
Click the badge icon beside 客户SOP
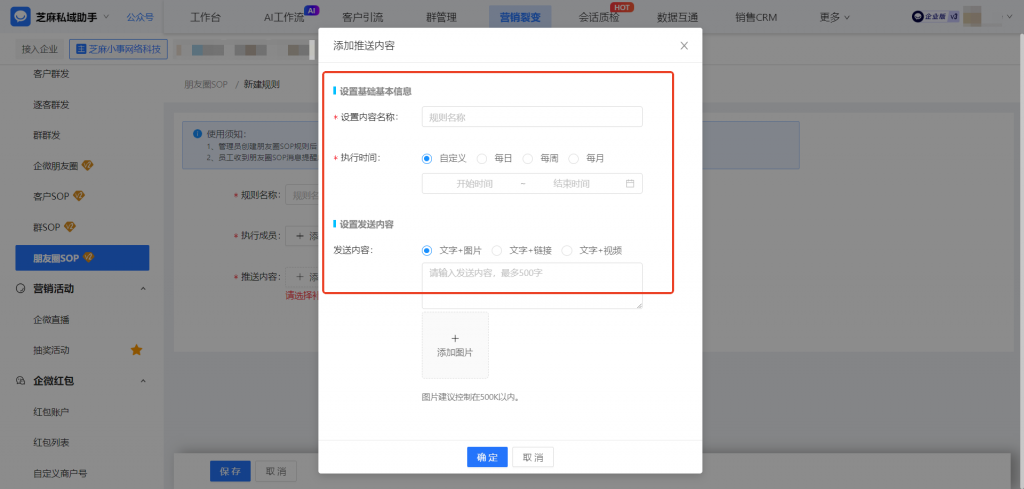[x=79, y=195]
